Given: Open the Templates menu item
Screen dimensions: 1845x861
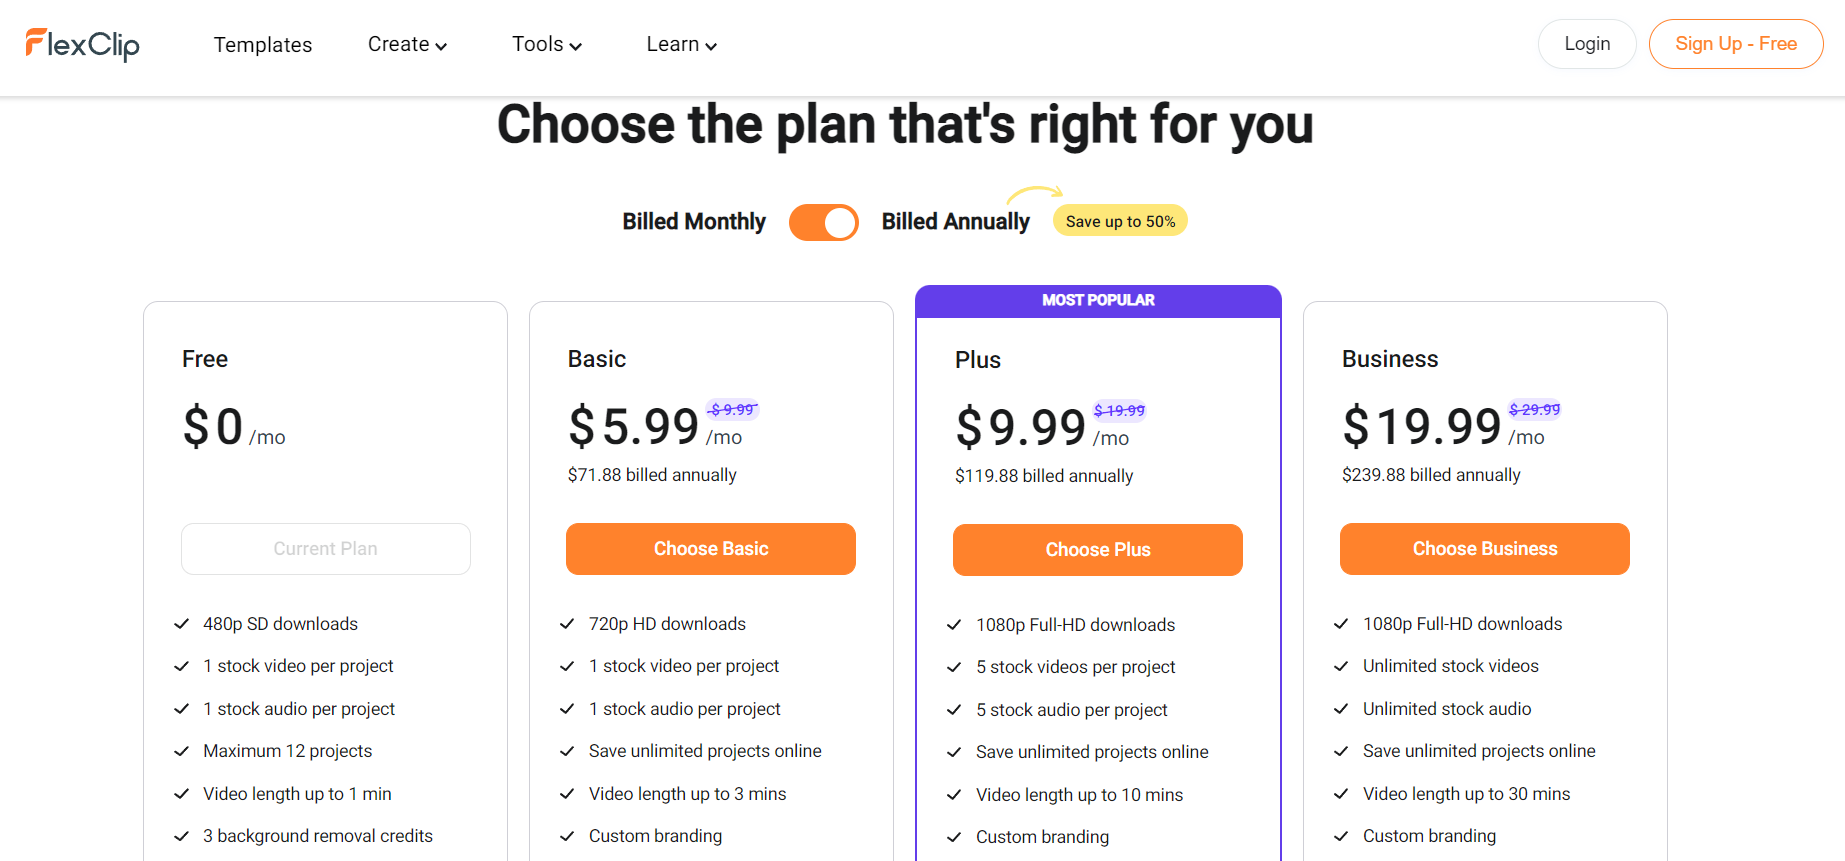Looking at the screenshot, I should coord(263,44).
